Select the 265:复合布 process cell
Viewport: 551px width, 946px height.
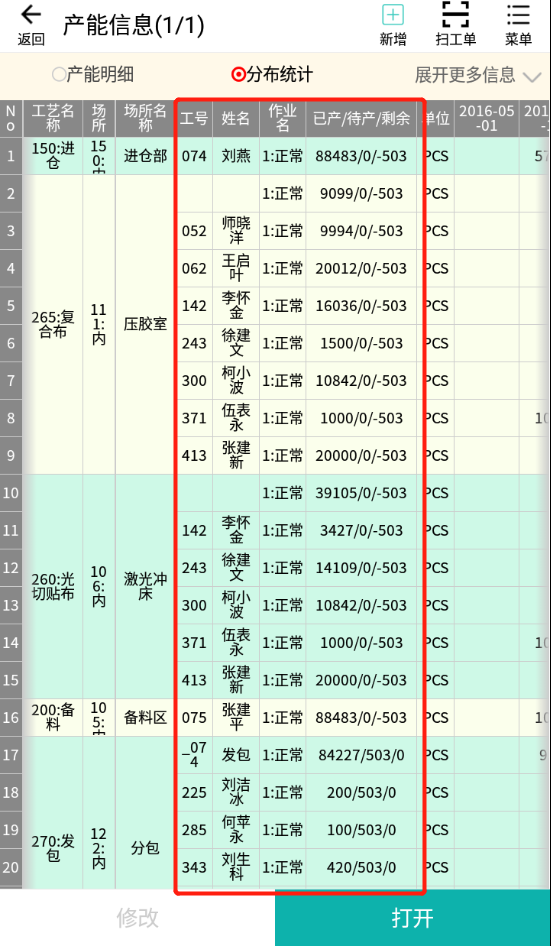coord(53,325)
